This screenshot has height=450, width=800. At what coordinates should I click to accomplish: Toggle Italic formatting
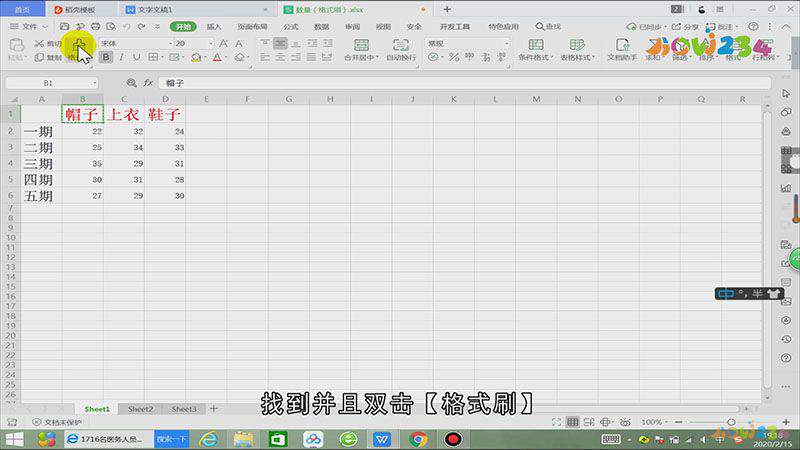point(121,57)
